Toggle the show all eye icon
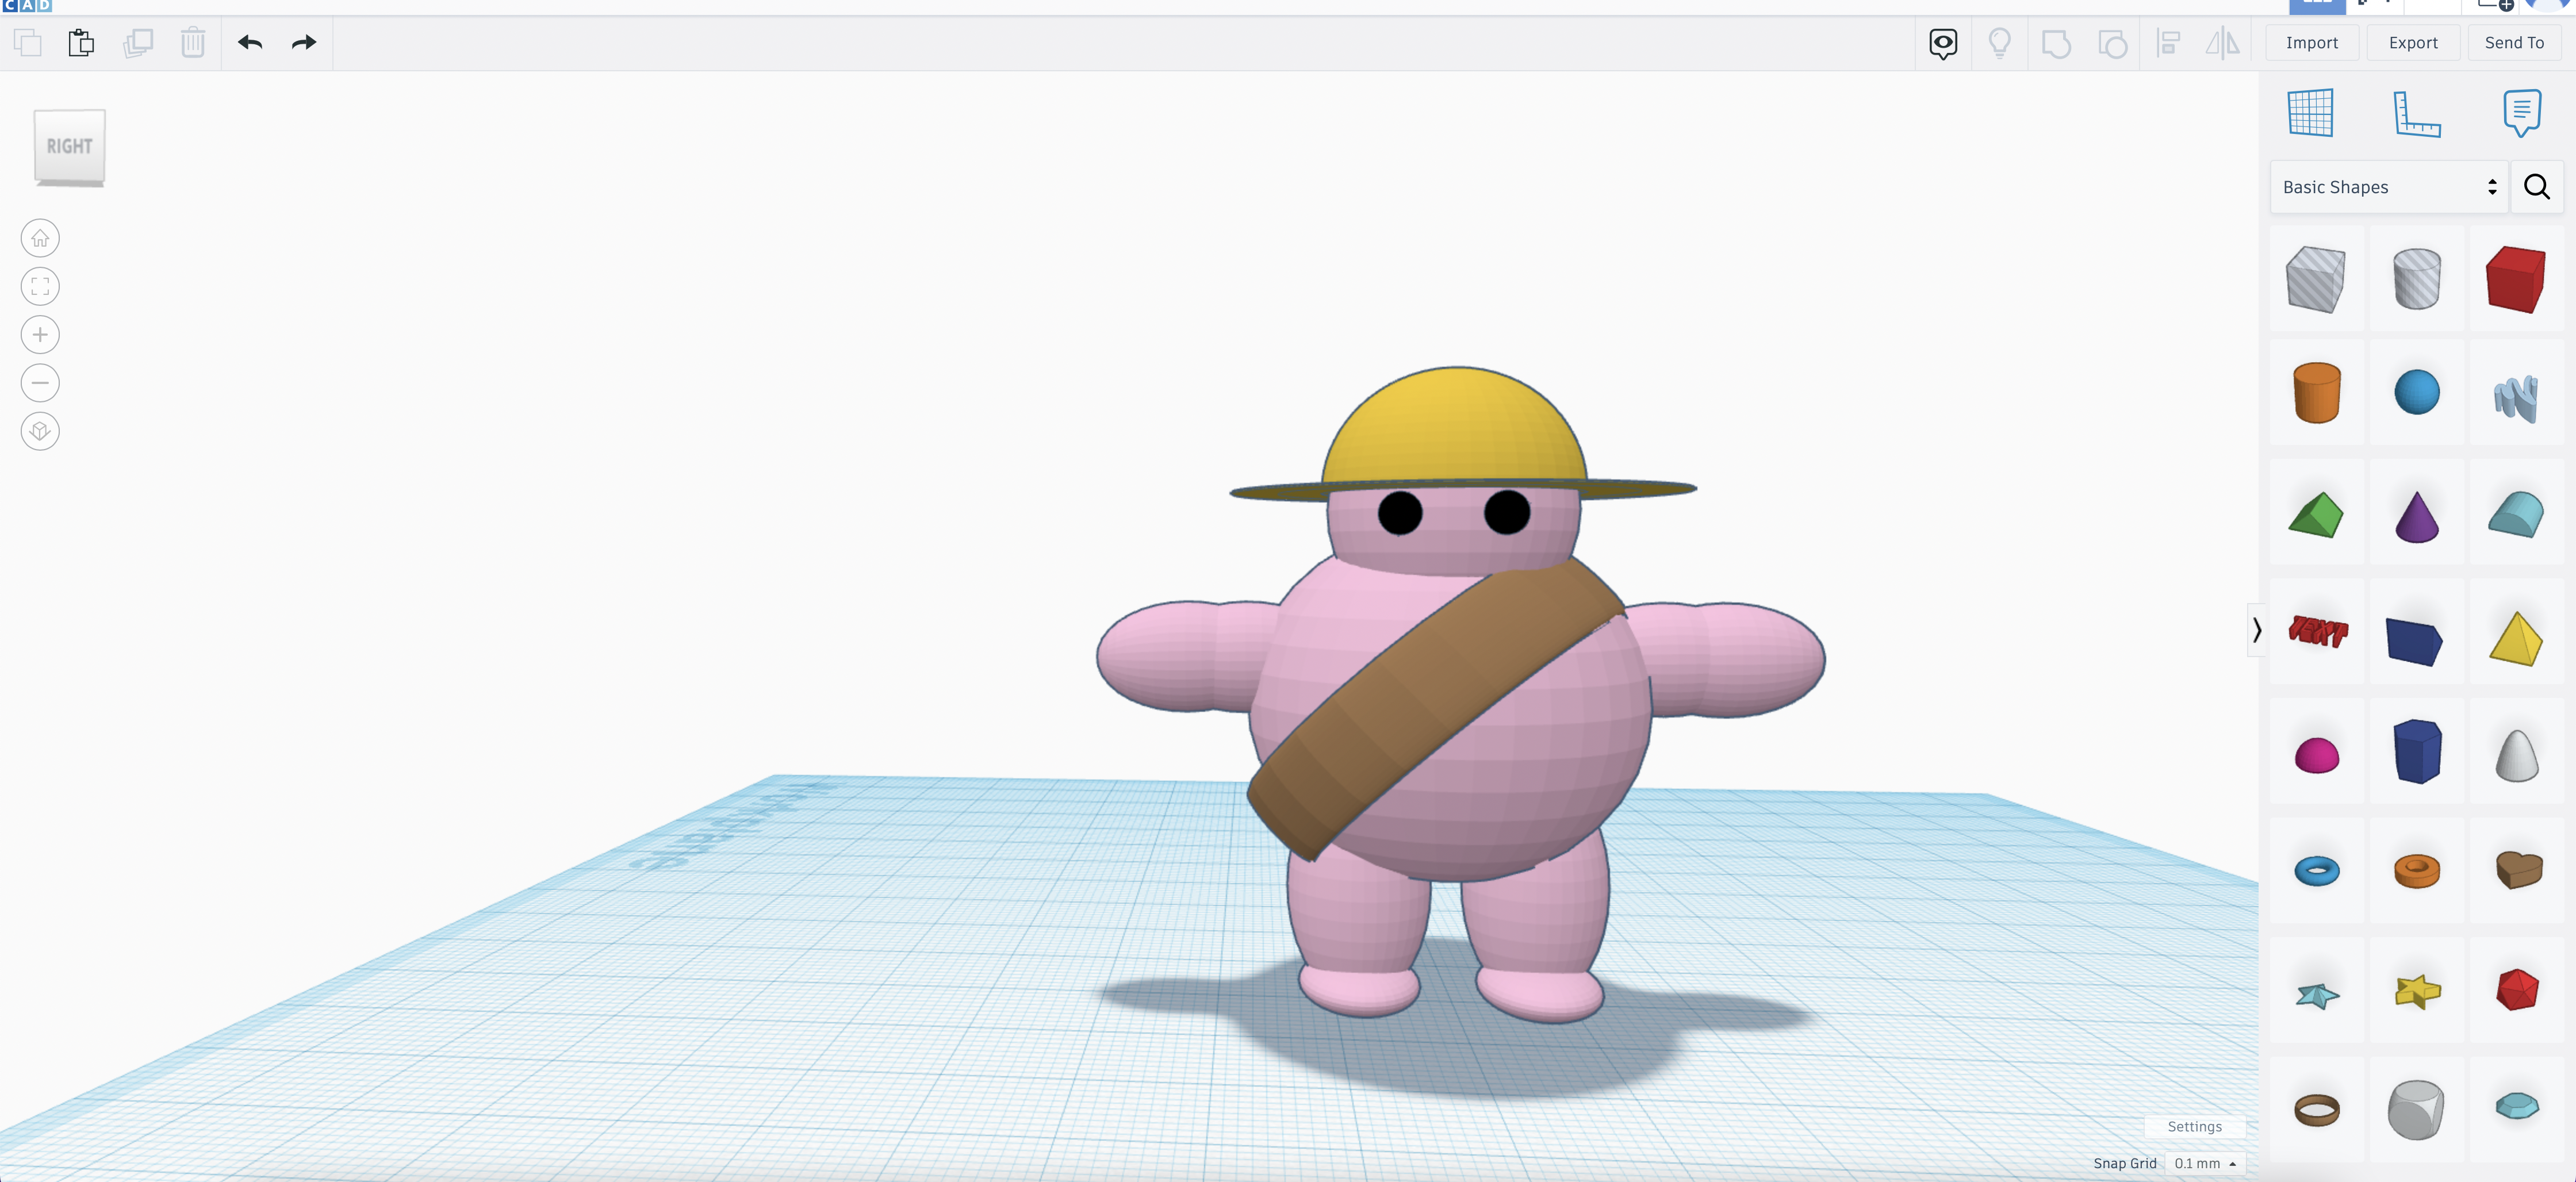This screenshot has height=1182, width=2576. pos(1943,43)
